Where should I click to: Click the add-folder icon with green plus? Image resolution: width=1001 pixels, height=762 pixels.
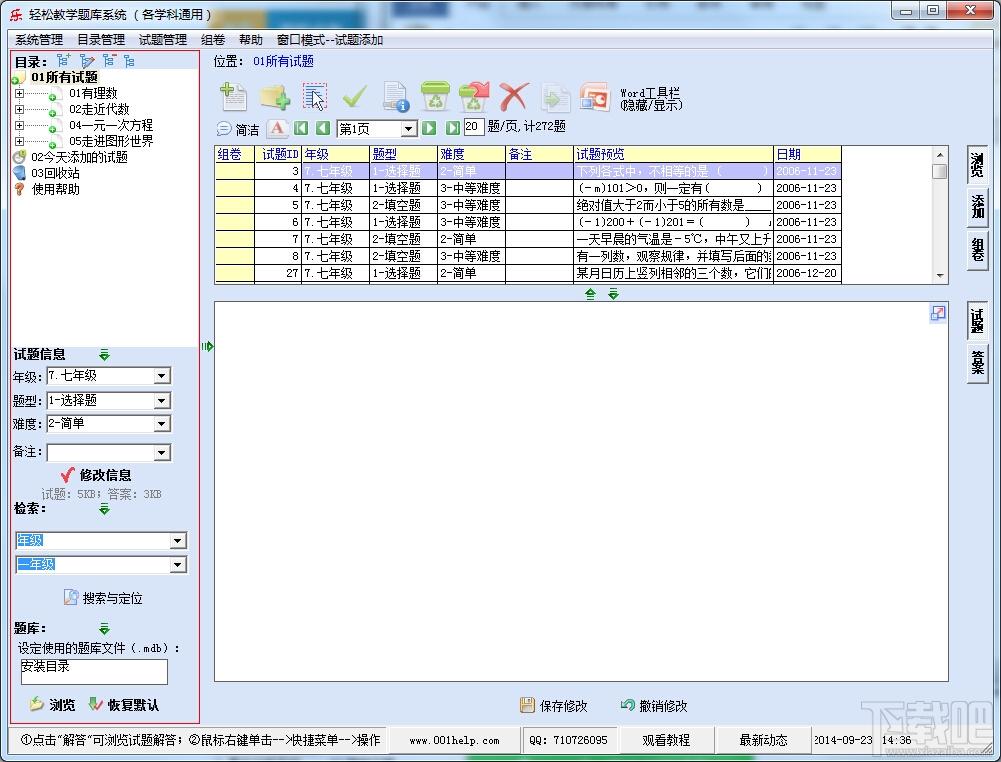coord(275,98)
